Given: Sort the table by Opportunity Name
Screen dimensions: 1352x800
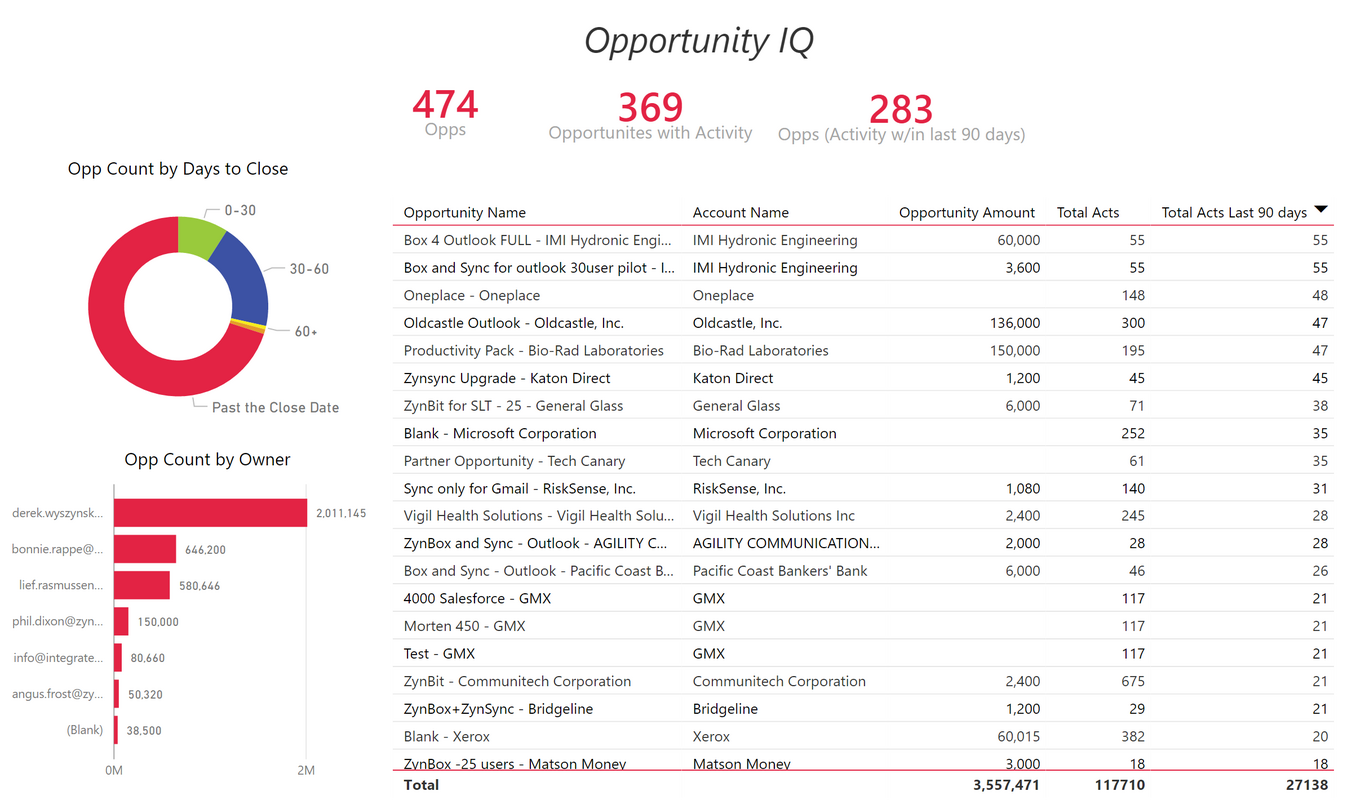Looking at the screenshot, I should click(x=465, y=212).
